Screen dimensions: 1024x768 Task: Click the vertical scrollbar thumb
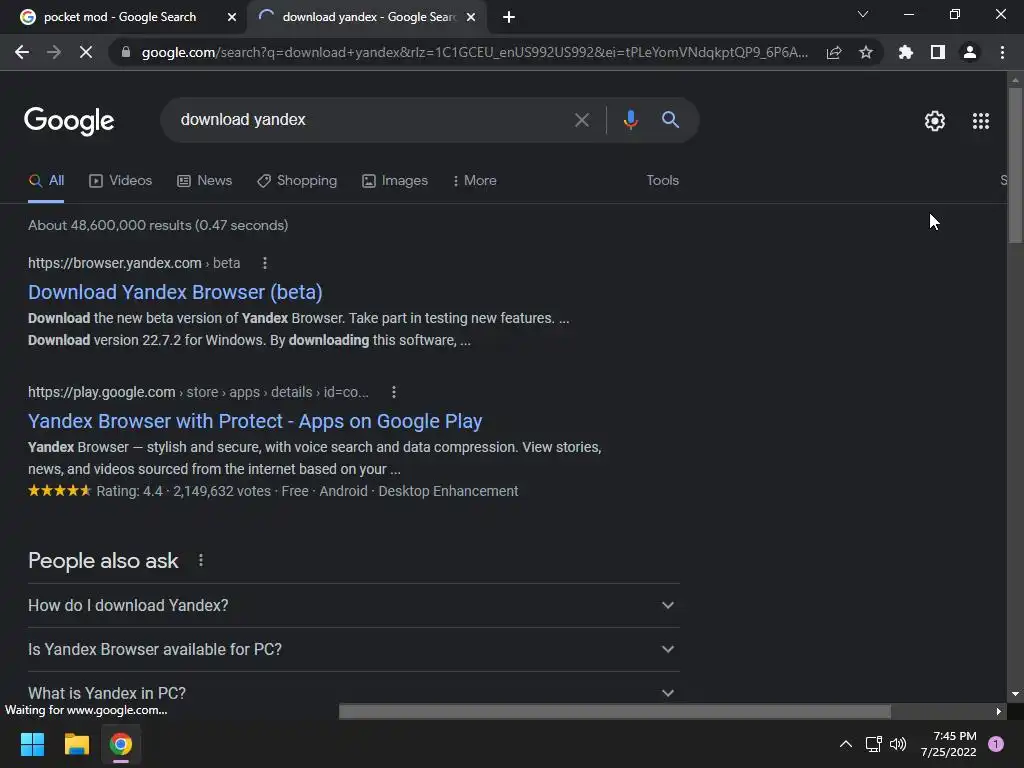[x=1015, y=165]
